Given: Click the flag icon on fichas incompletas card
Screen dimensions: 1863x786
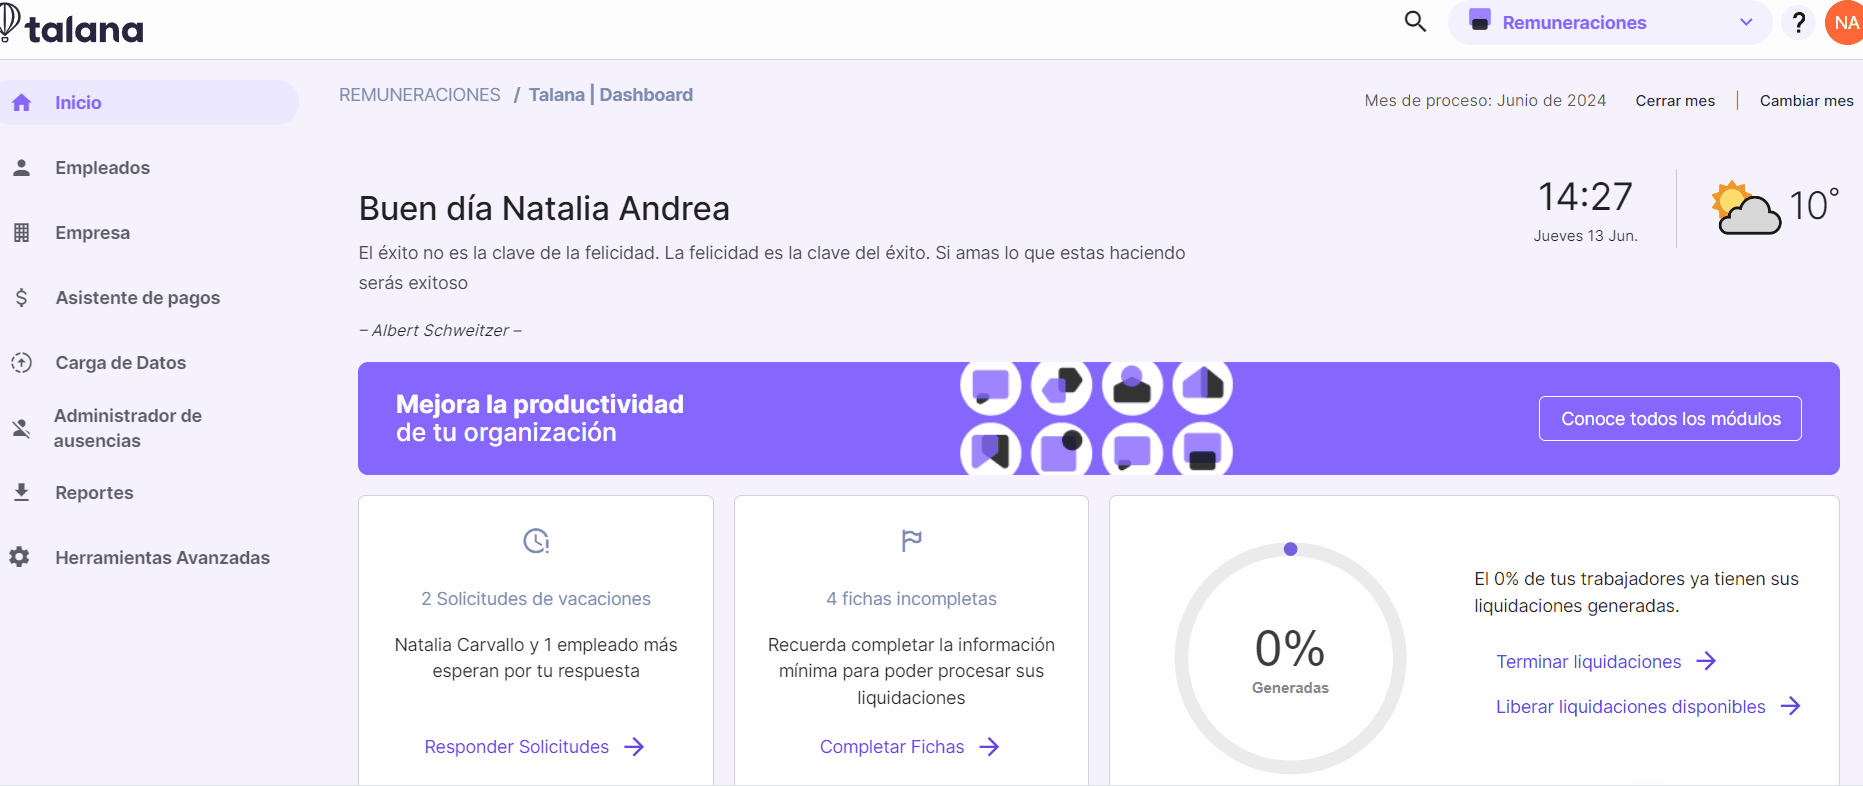Looking at the screenshot, I should pyautogui.click(x=911, y=541).
